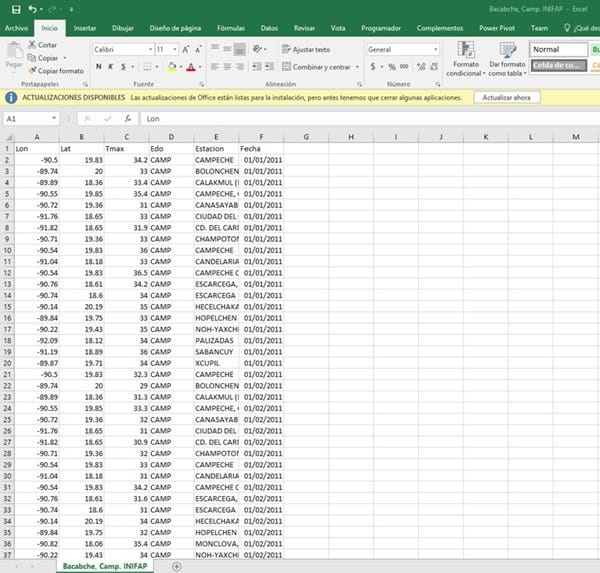Apply the yellow fill color bucket
Screen dimensions: 600x573
172,67
